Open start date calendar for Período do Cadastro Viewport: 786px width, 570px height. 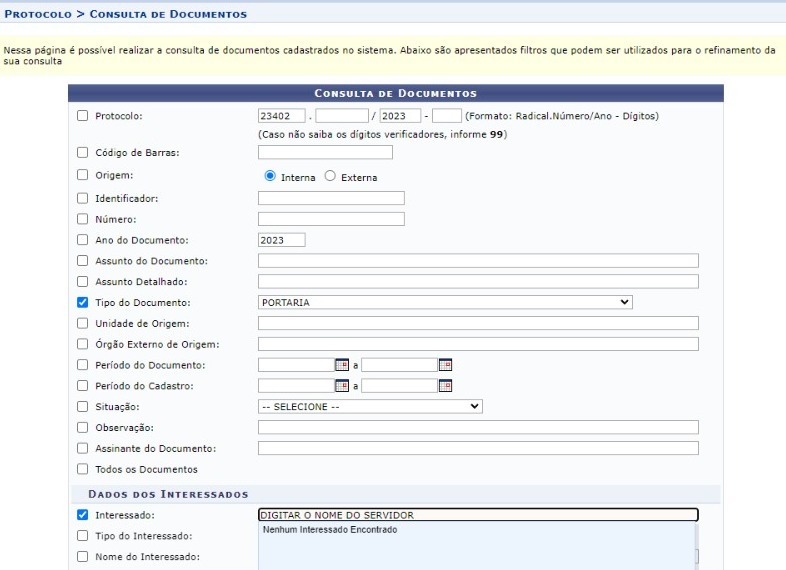coord(342,386)
